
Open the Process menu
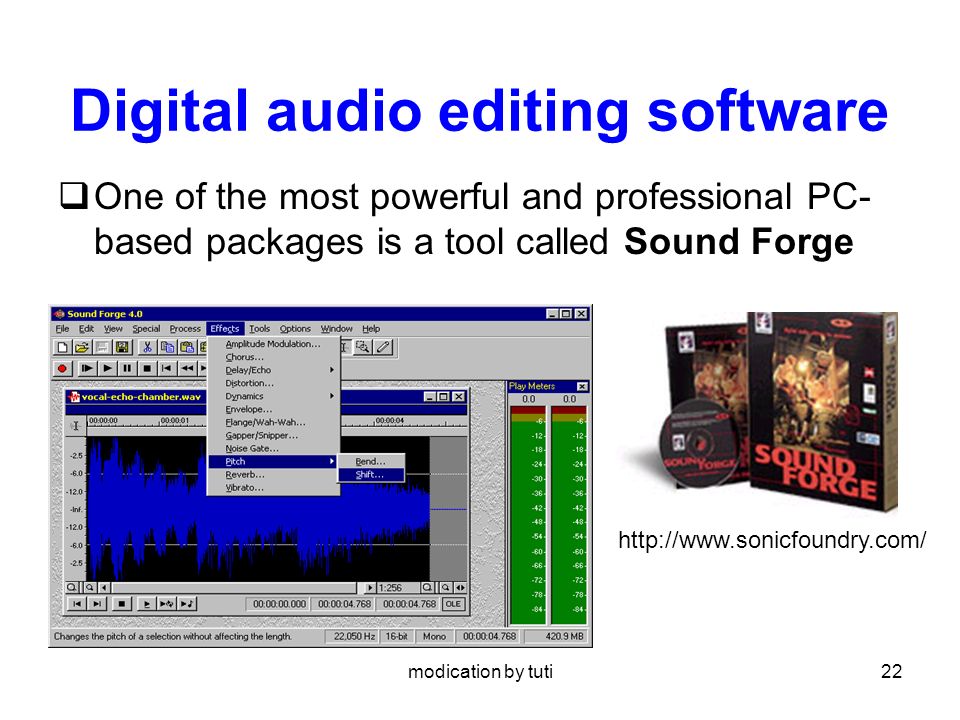coord(185,329)
